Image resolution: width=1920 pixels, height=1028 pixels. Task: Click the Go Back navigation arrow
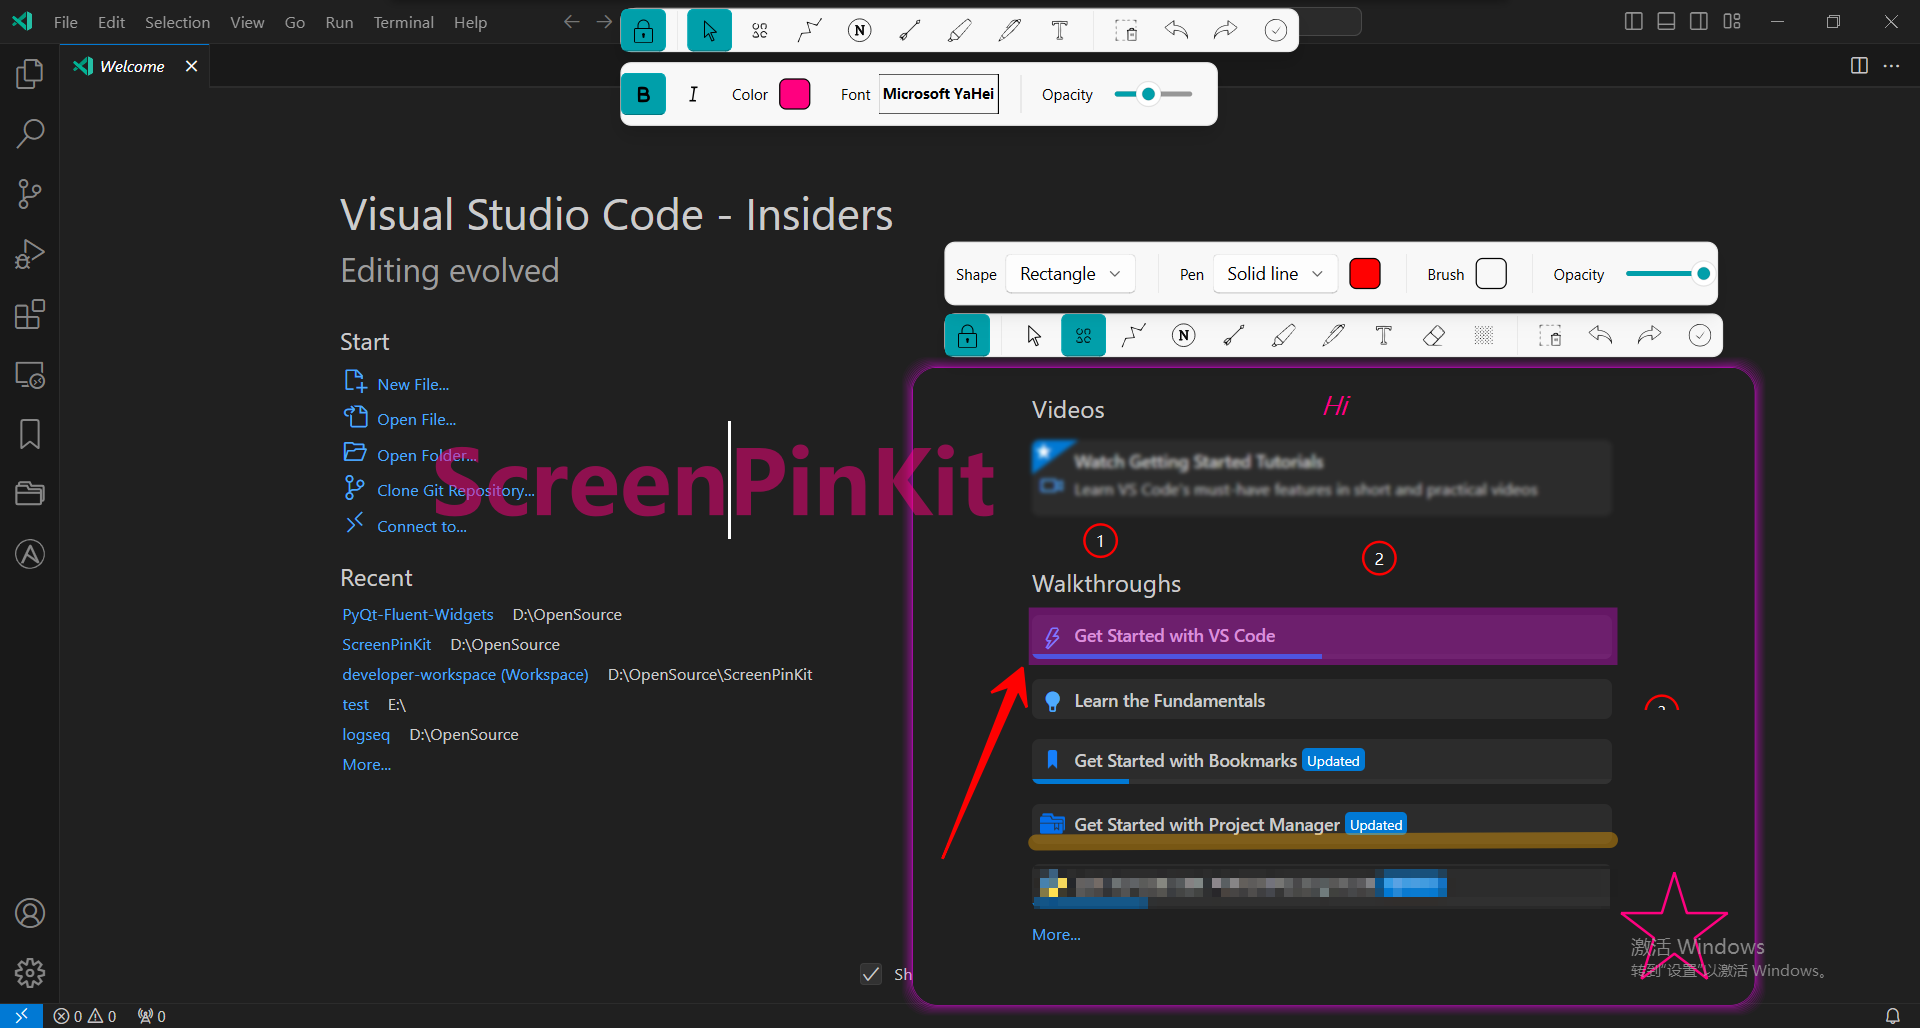click(571, 22)
